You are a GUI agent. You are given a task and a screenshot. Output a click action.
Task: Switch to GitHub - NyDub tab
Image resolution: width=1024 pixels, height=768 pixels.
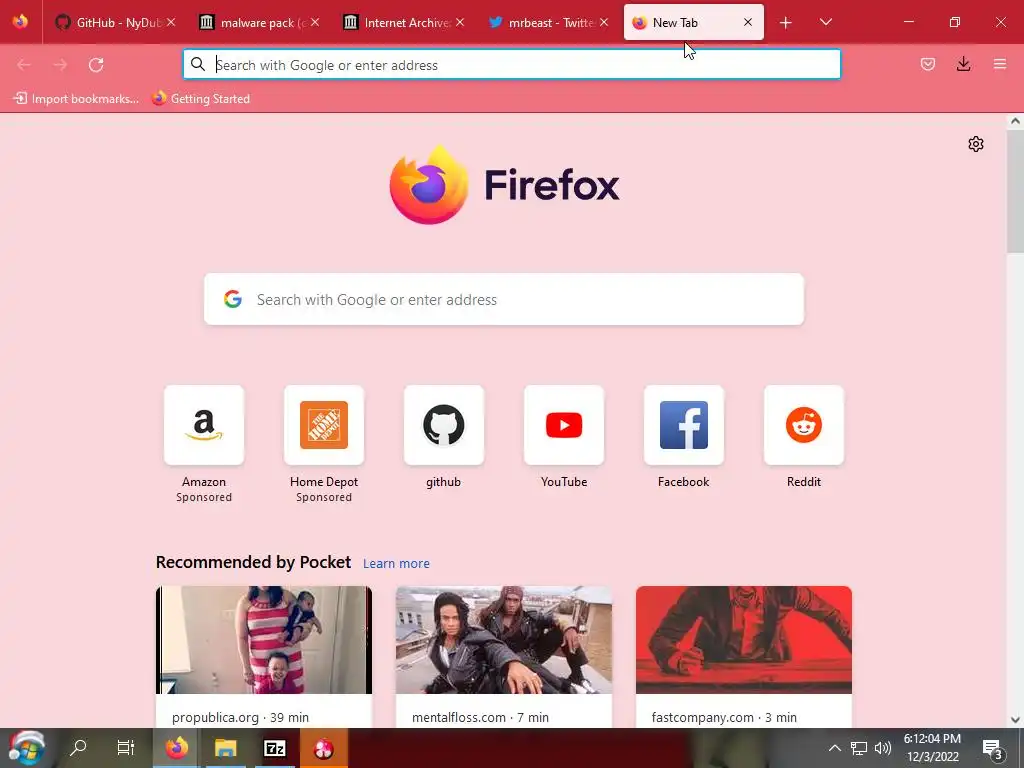(115, 22)
